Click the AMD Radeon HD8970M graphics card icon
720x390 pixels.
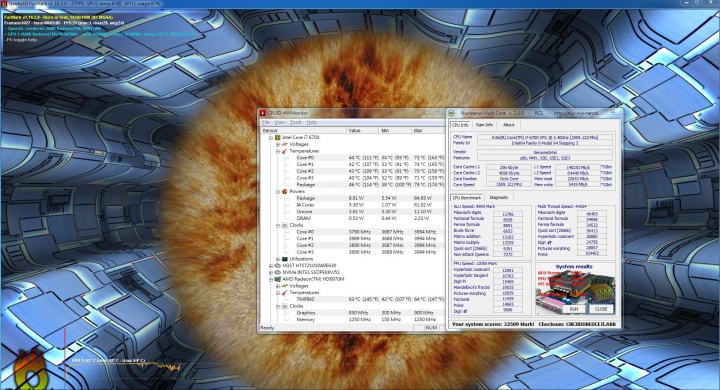pos(278,279)
